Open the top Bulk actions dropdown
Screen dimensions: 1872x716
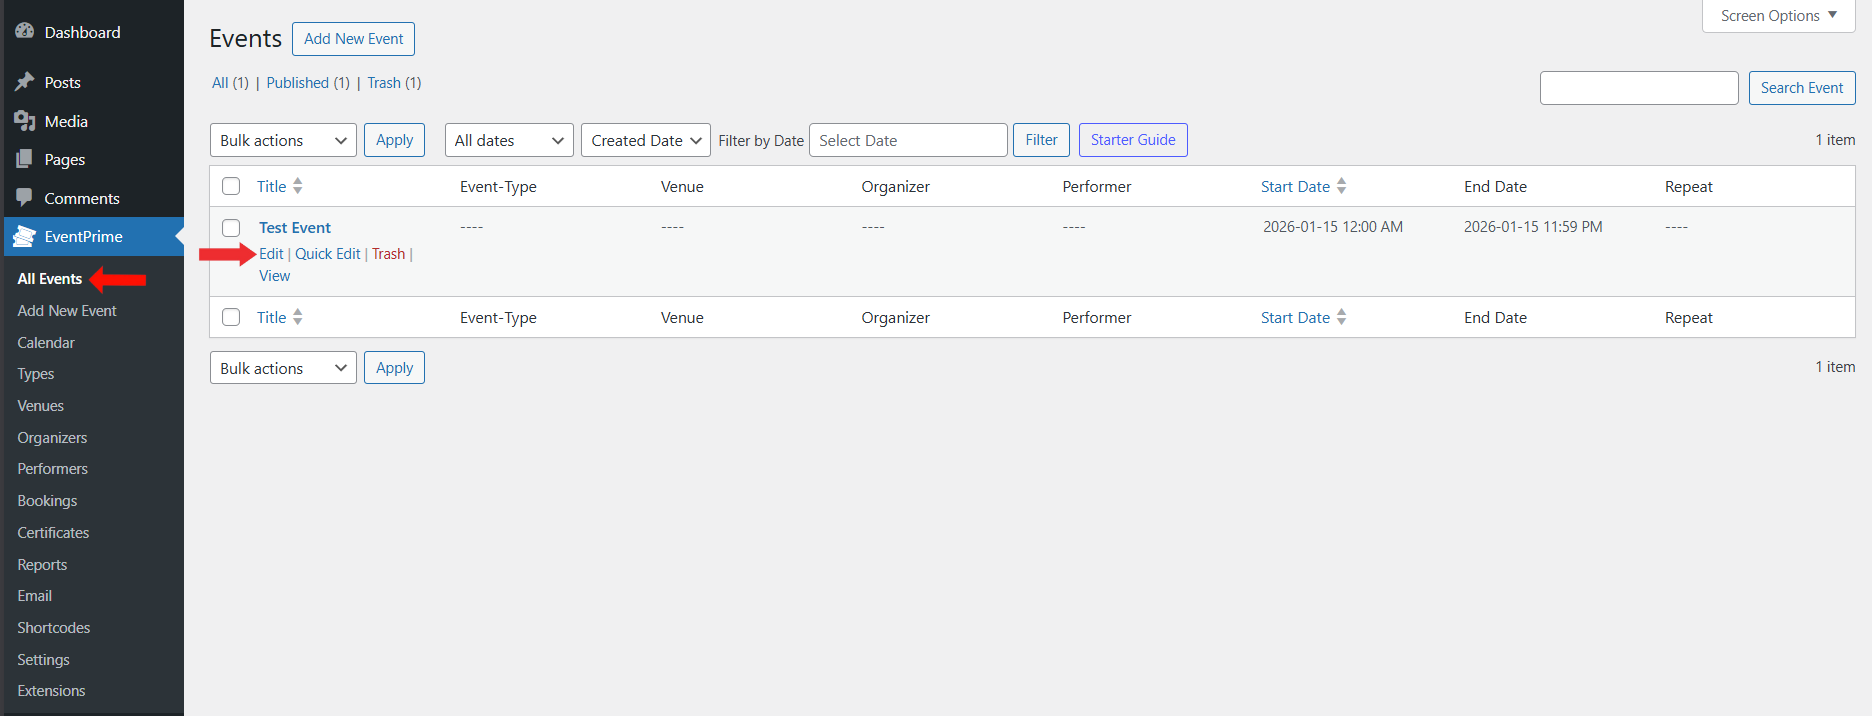pyautogui.click(x=283, y=140)
